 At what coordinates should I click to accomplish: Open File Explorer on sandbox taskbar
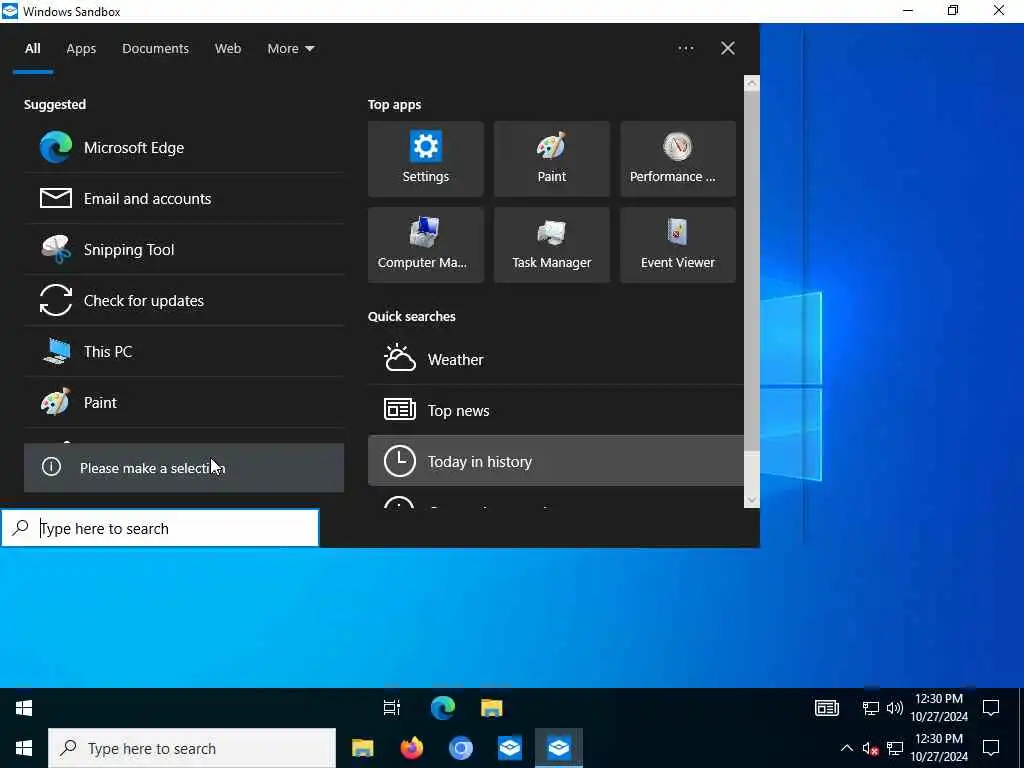coord(492,708)
